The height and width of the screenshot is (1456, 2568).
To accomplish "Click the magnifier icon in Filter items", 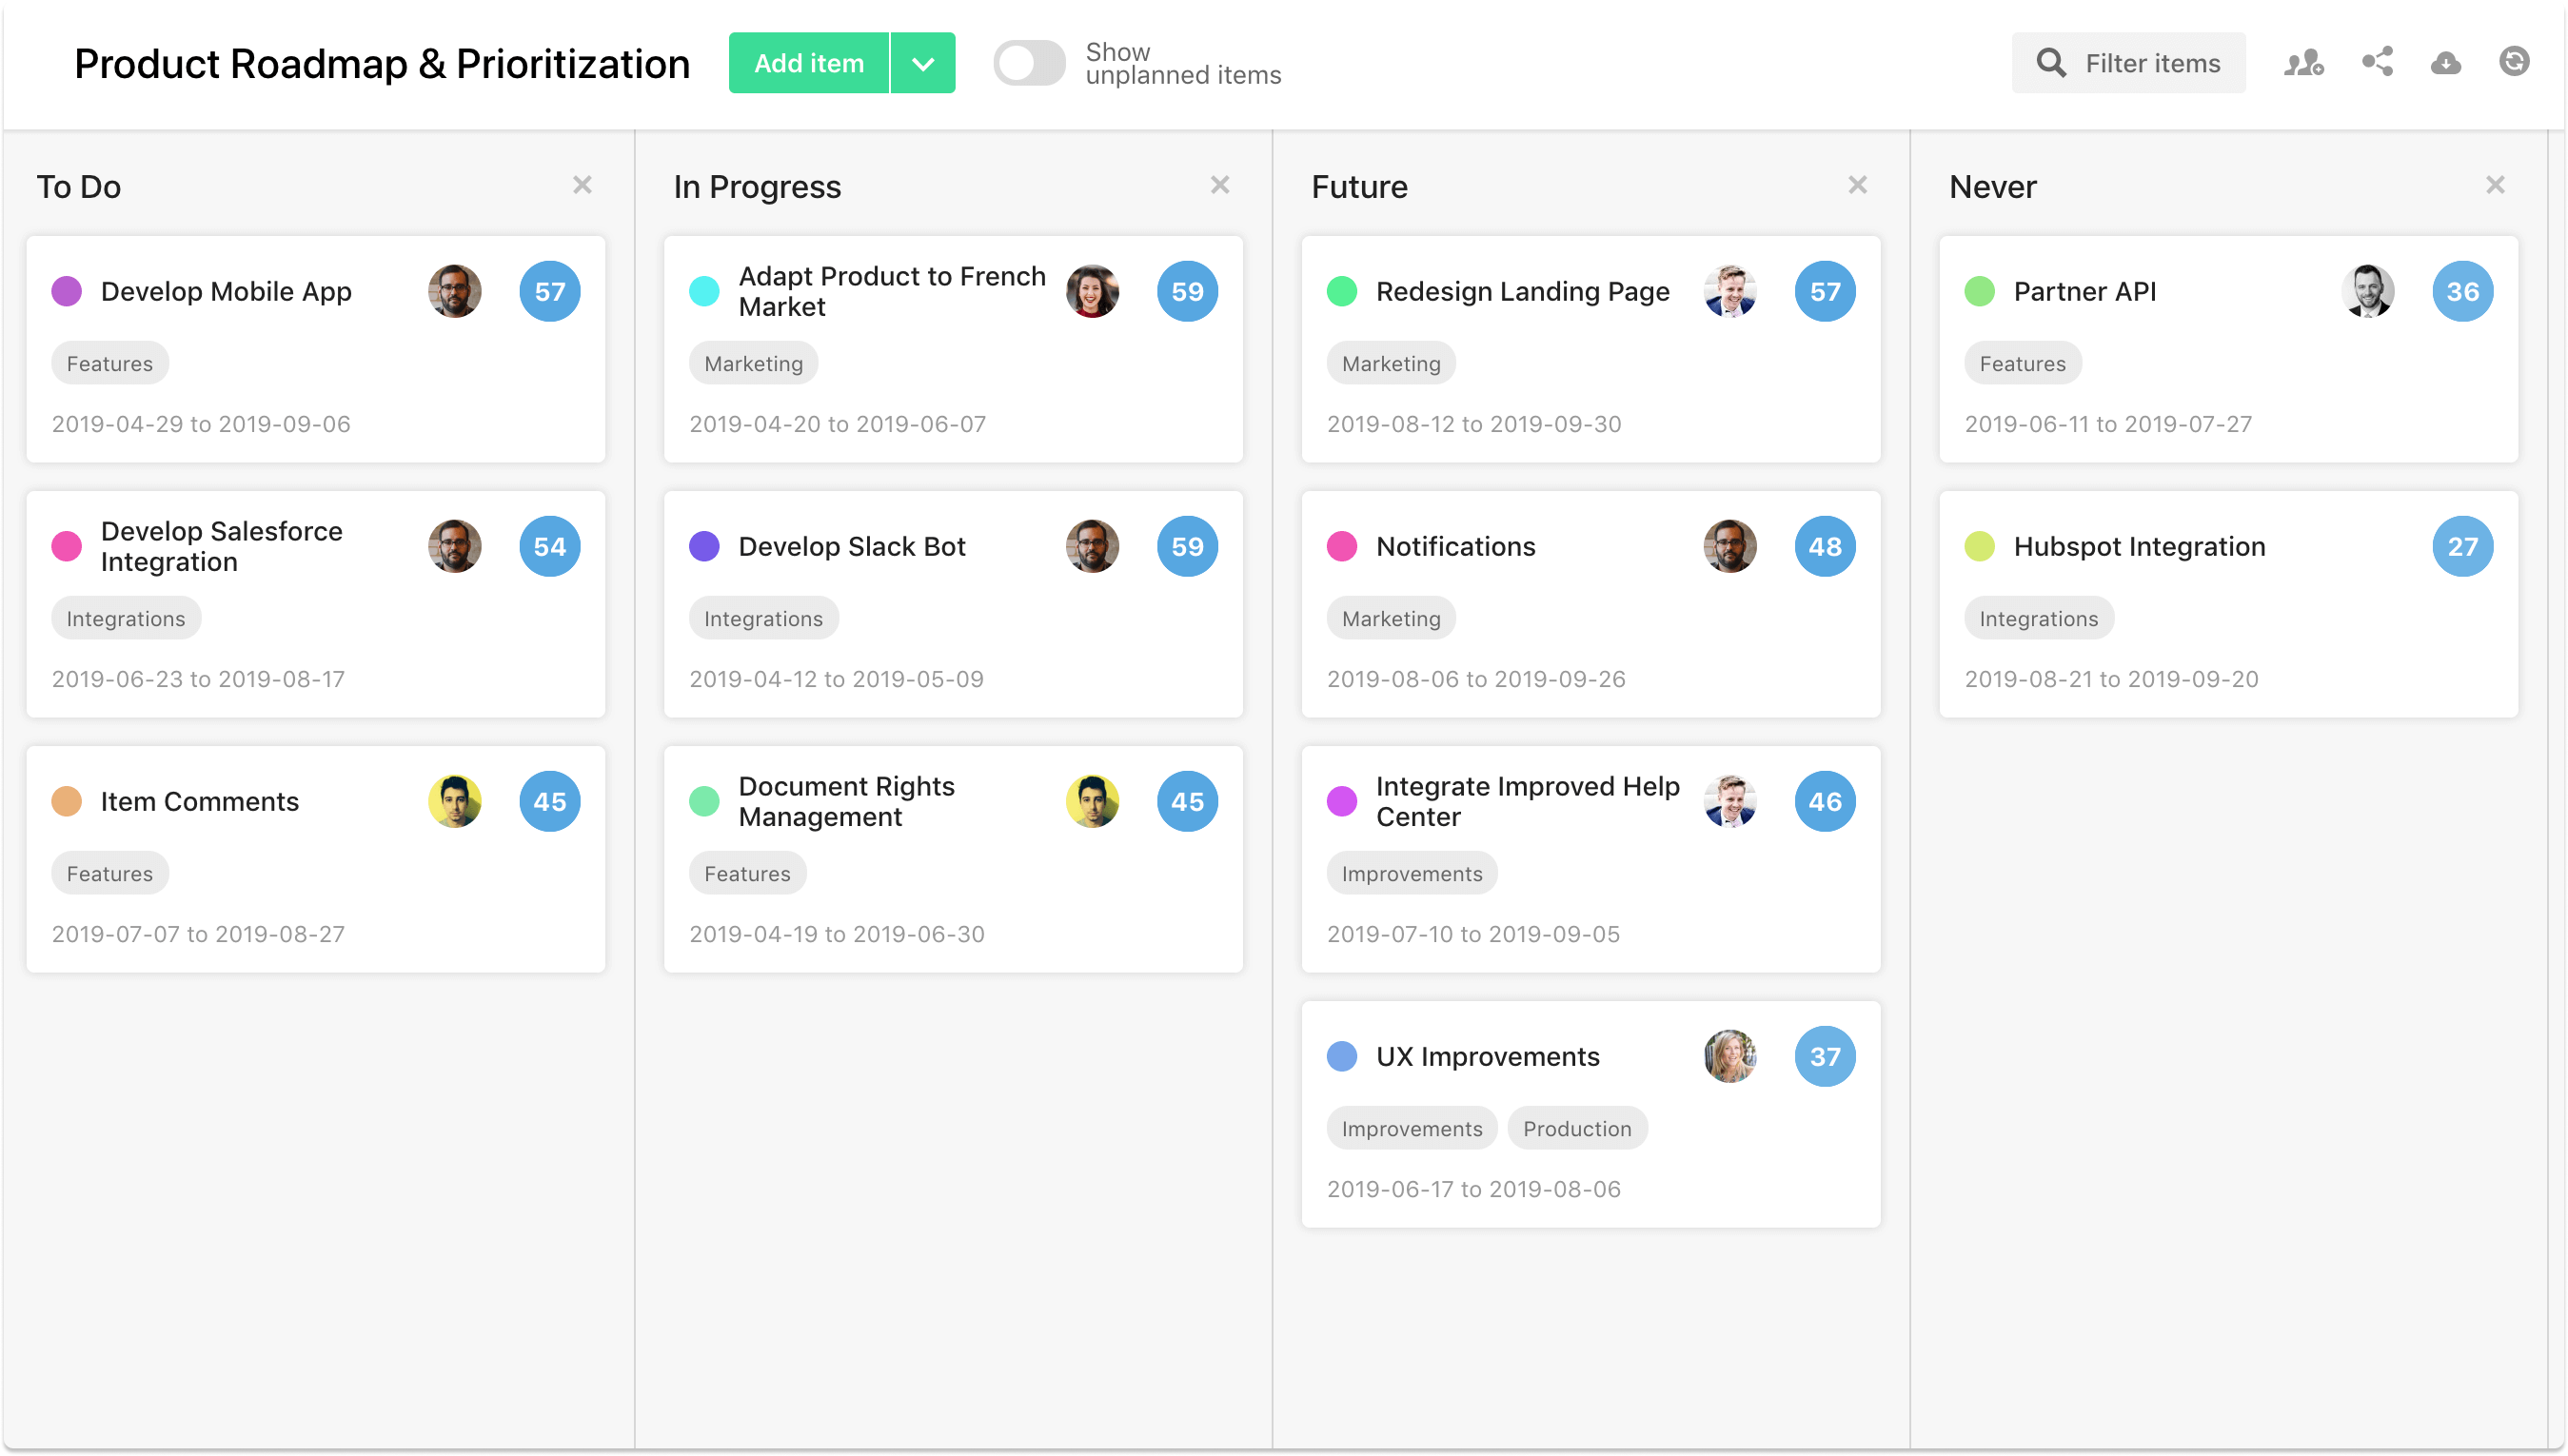I will click(x=2051, y=62).
